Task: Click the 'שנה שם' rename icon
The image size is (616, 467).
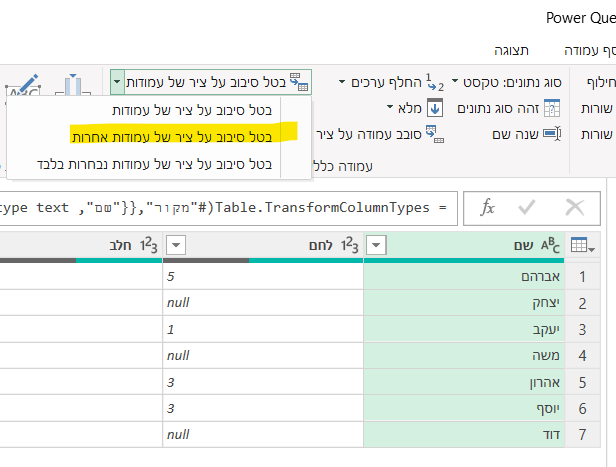Action: tap(552, 133)
